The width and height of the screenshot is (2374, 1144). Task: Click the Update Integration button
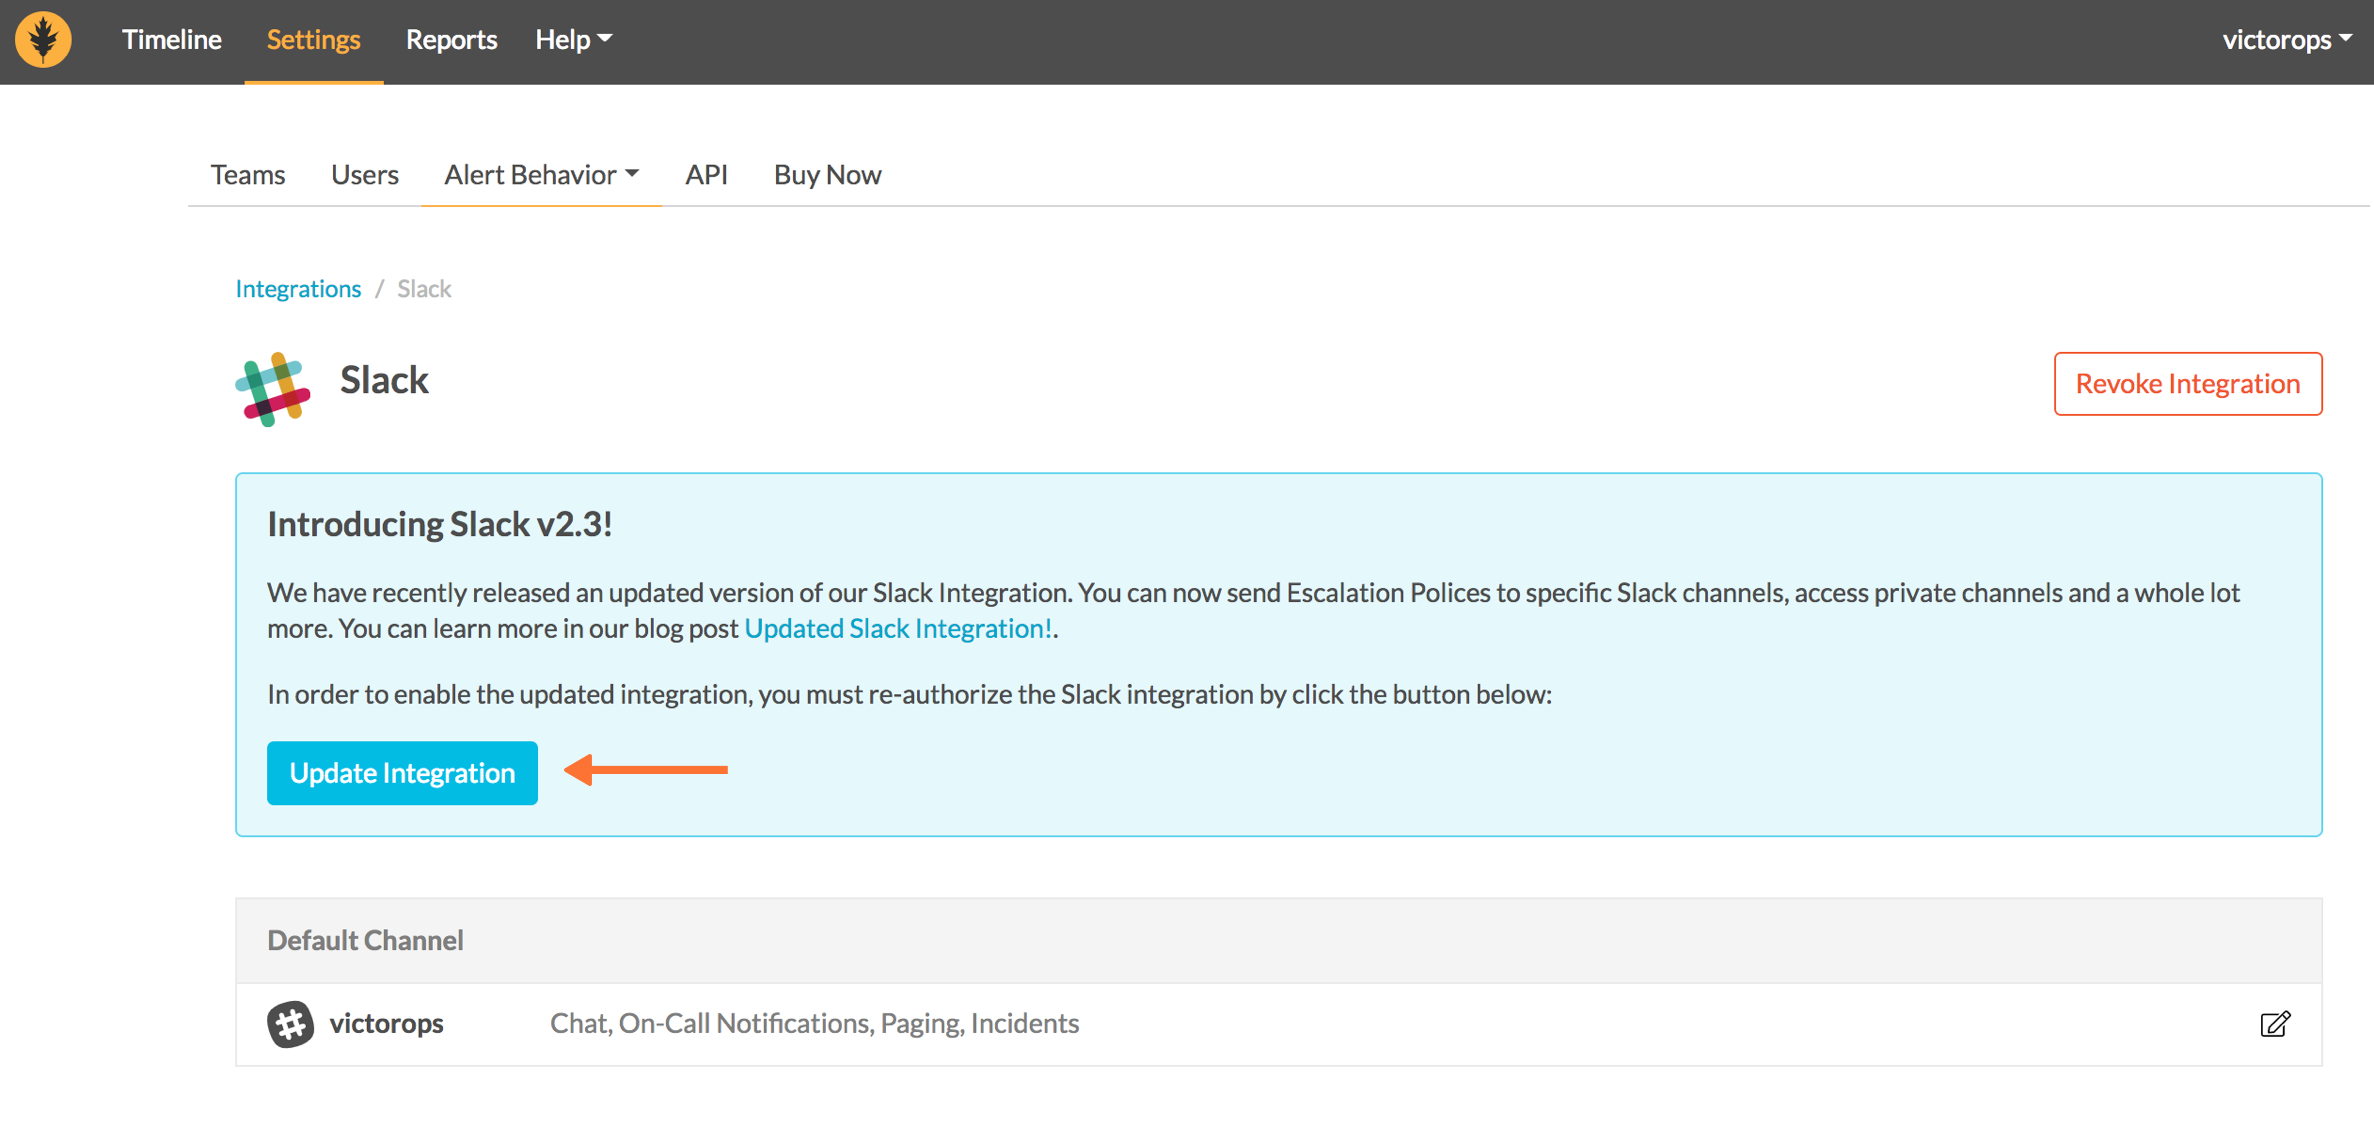click(x=402, y=772)
